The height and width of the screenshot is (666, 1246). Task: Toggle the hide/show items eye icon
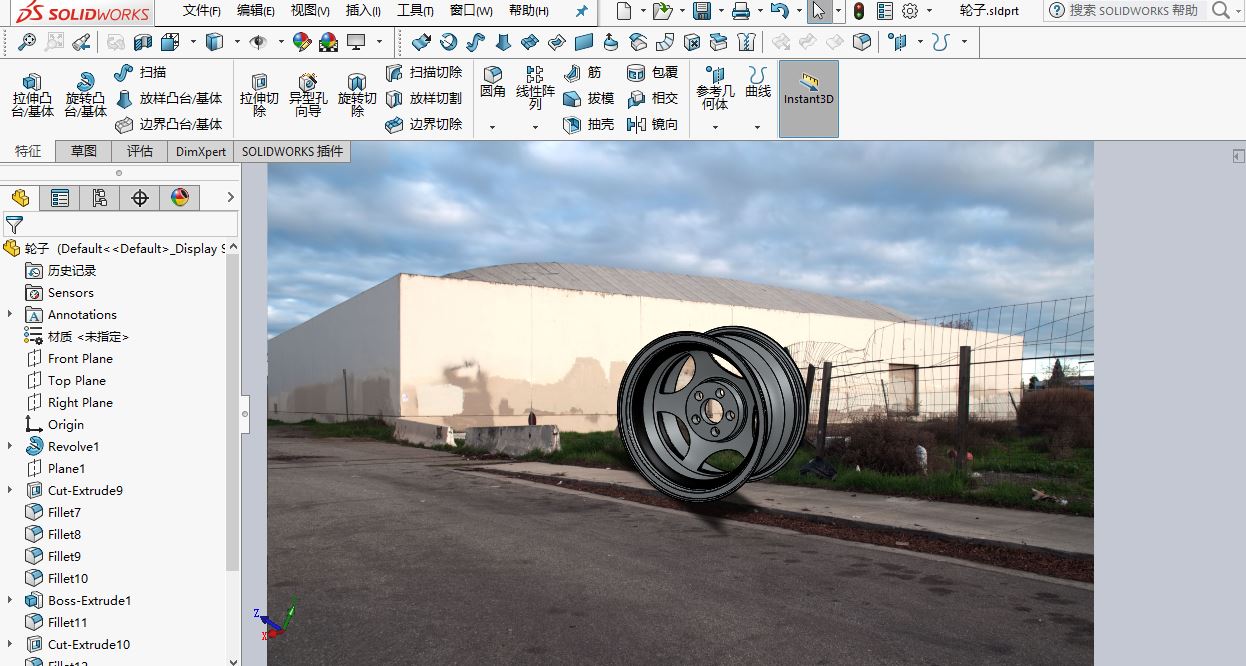[x=258, y=43]
